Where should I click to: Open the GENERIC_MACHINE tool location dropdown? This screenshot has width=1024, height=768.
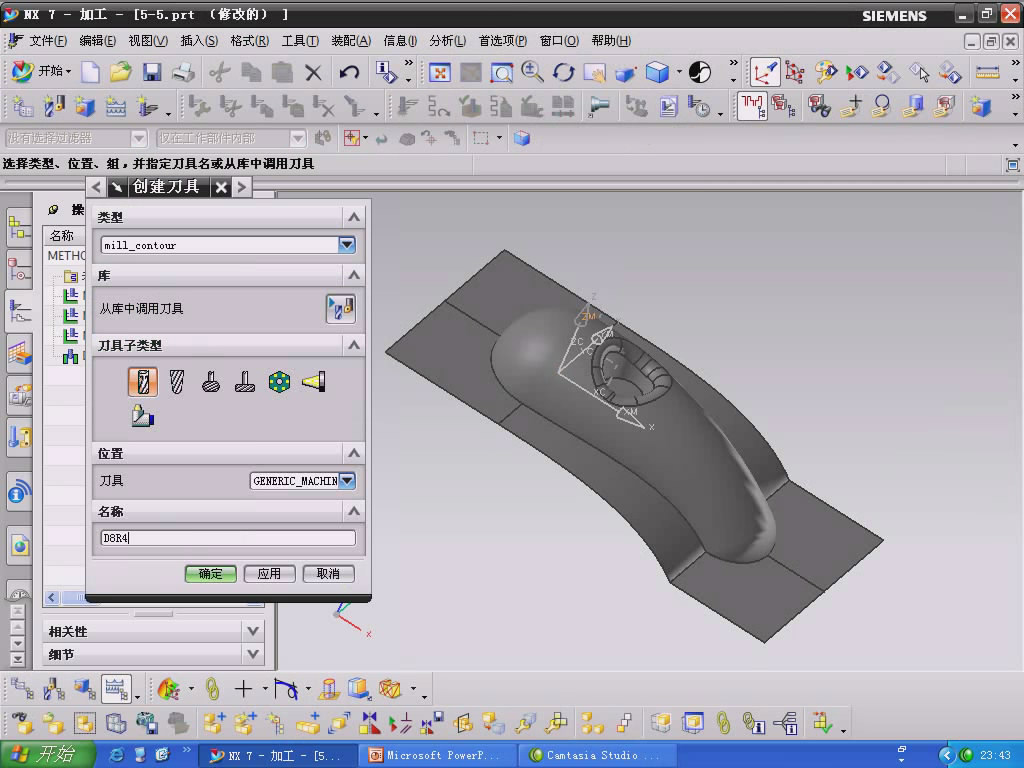click(347, 481)
